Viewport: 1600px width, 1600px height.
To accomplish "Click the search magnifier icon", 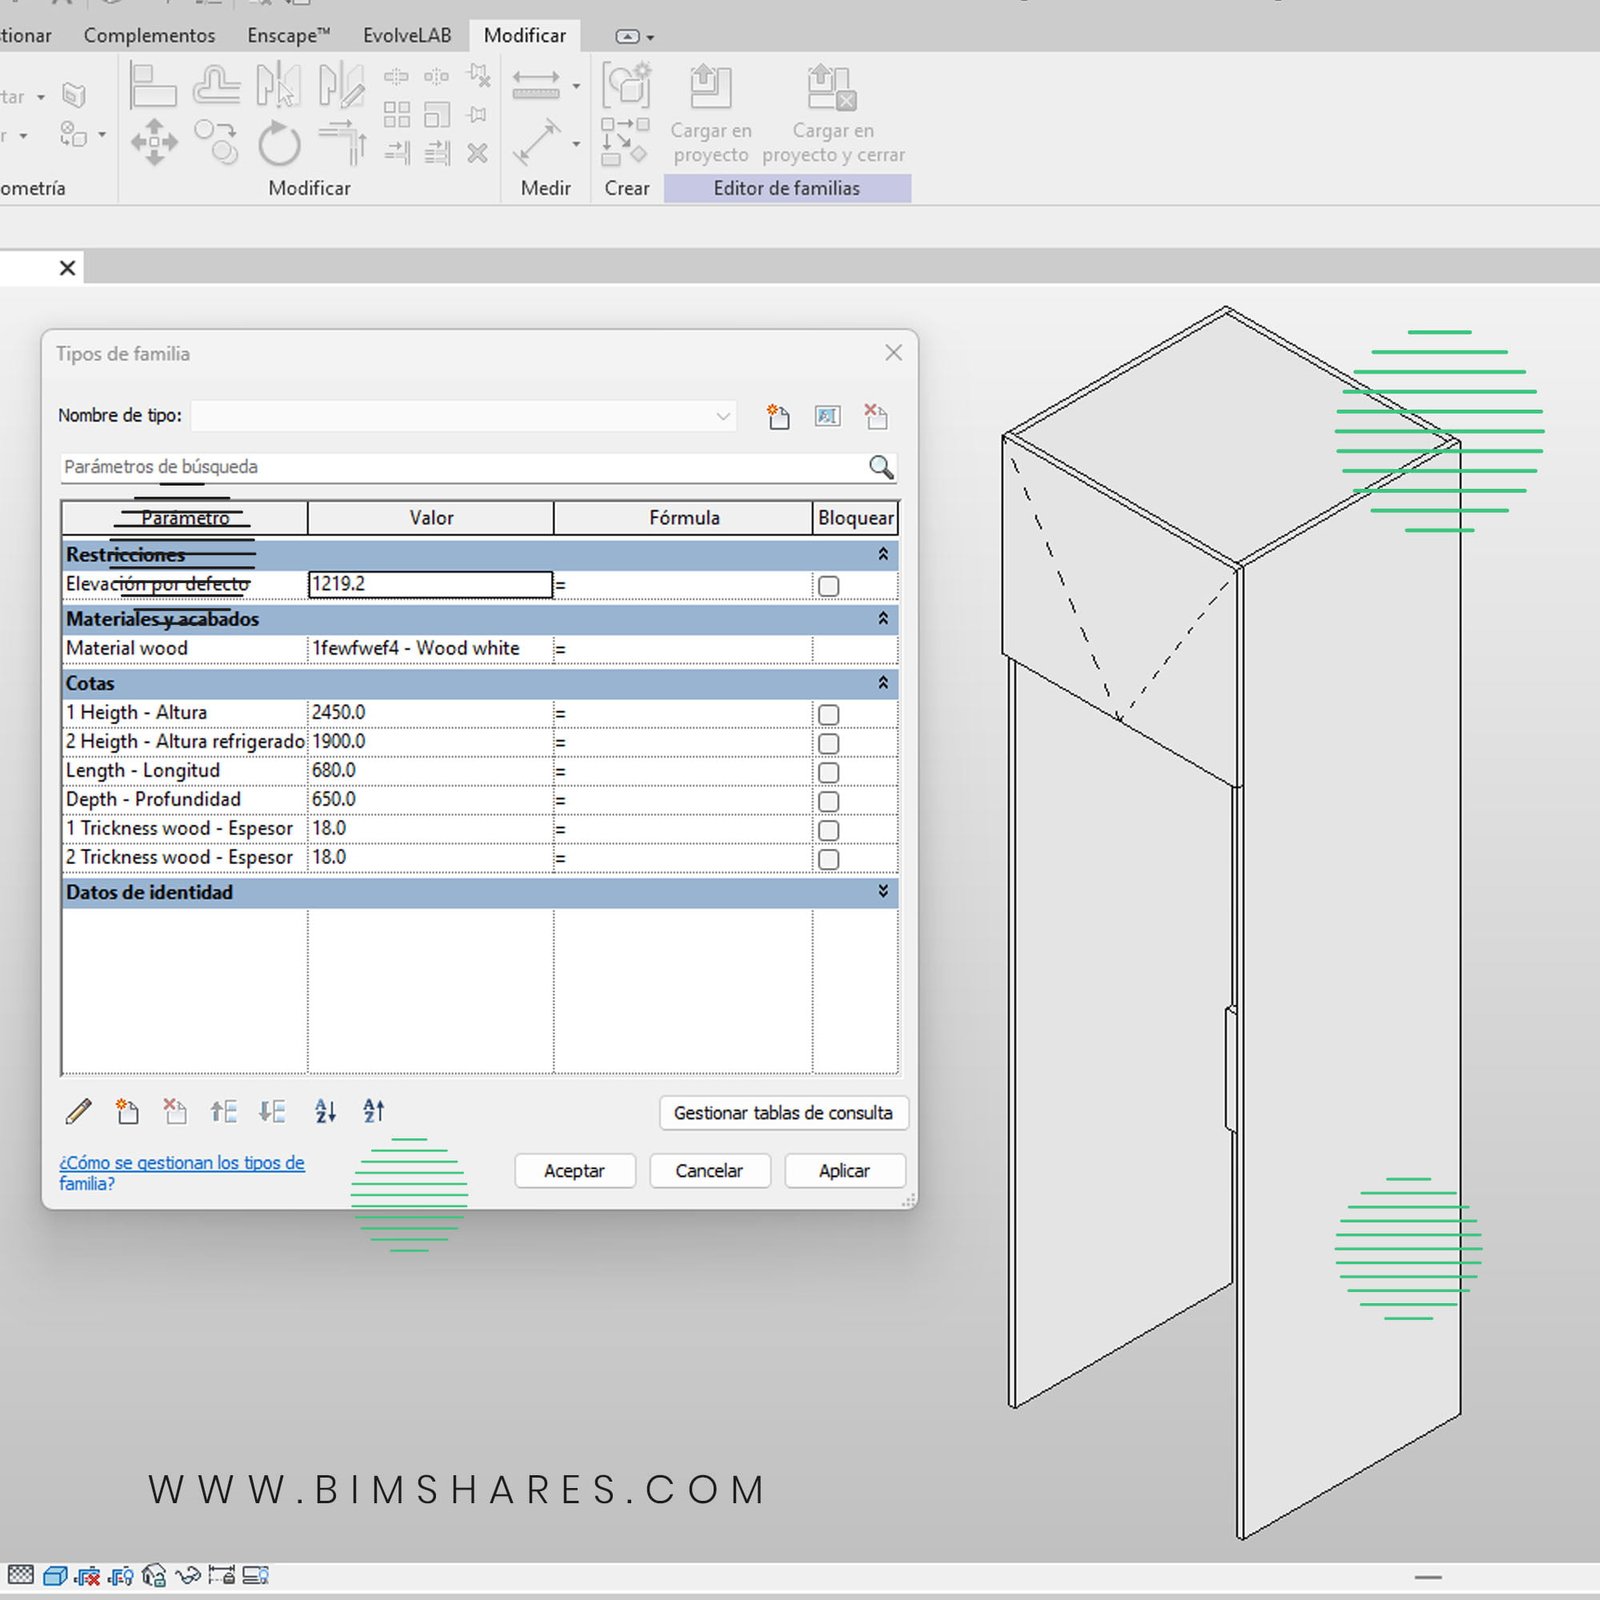I will pyautogui.click(x=880, y=467).
